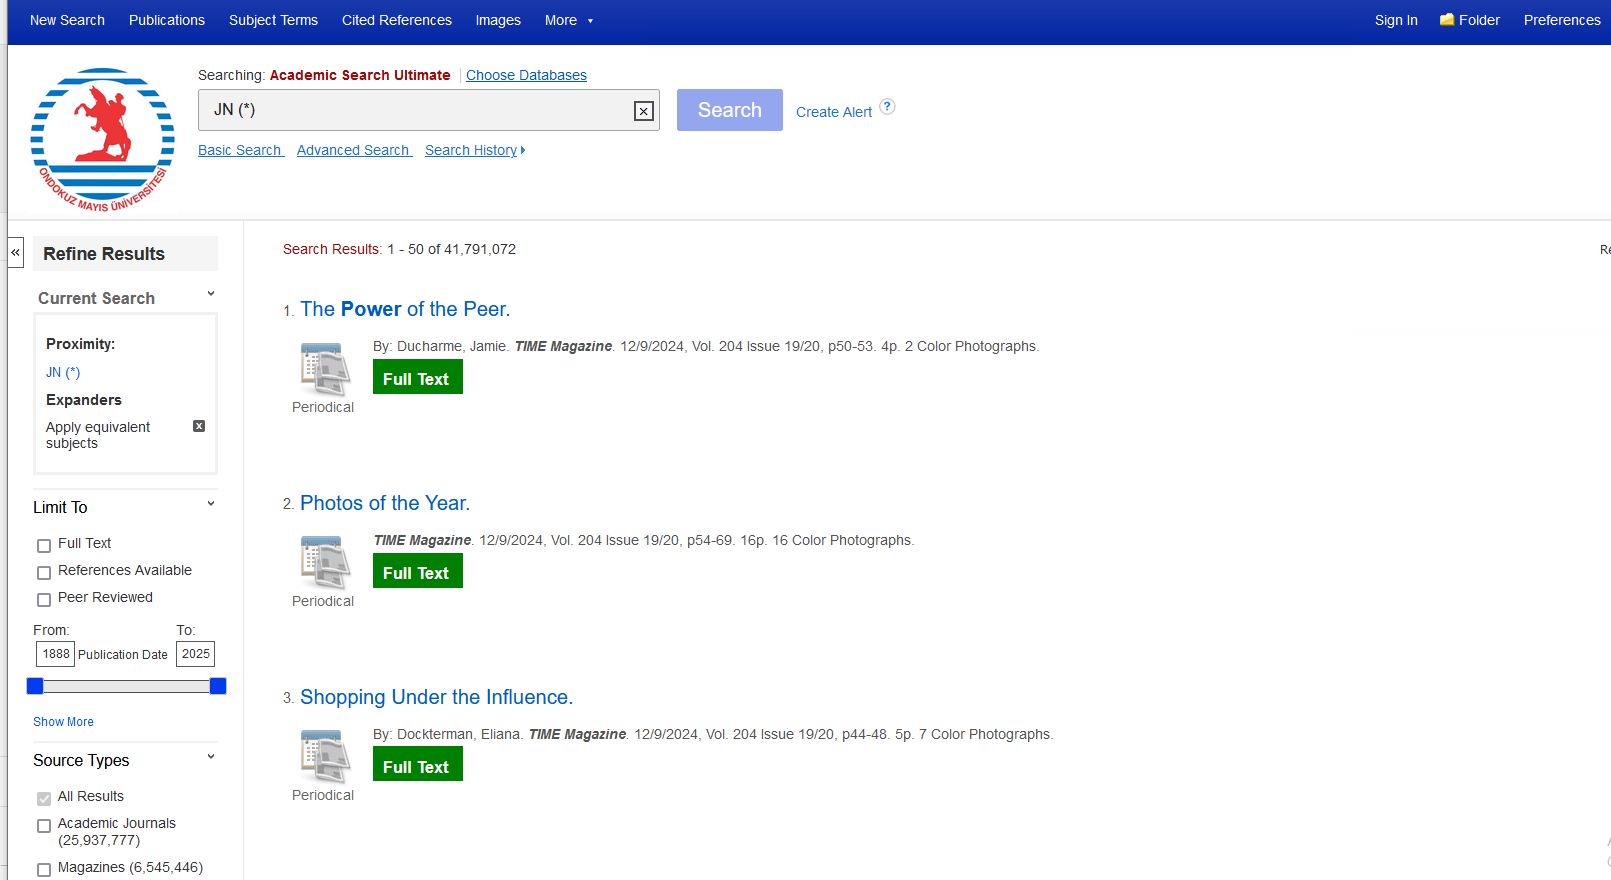The width and height of the screenshot is (1611, 880).
Task: Clear the search box with the X icon
Action: (644, 111)
